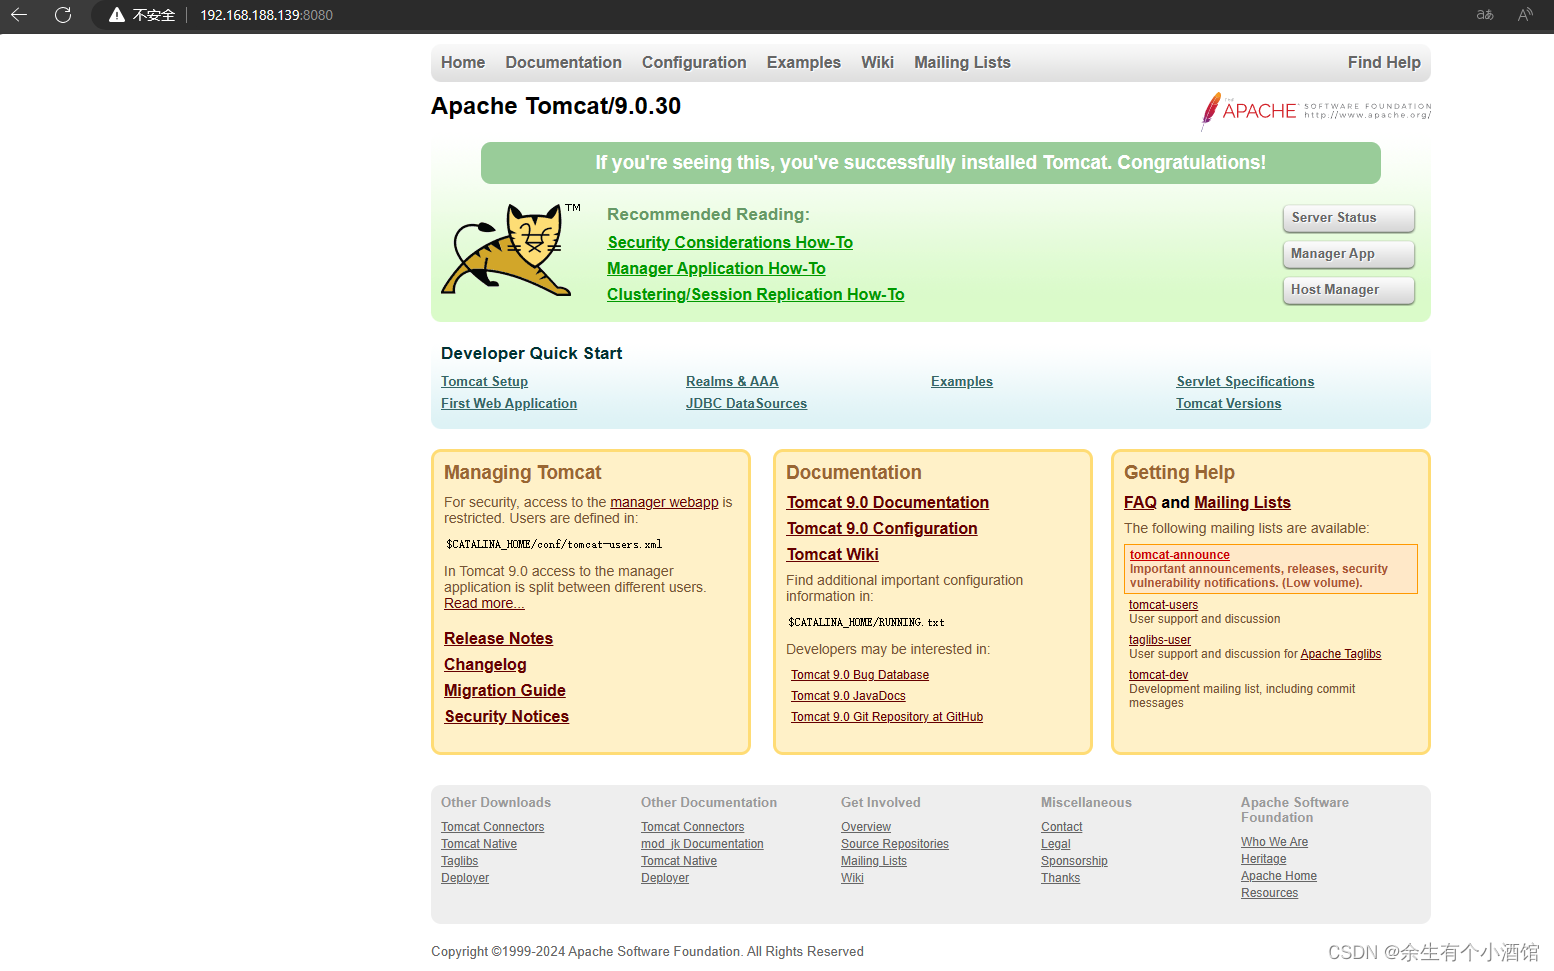
Task: Switch to the Documentation nav item
Action: 563,62
